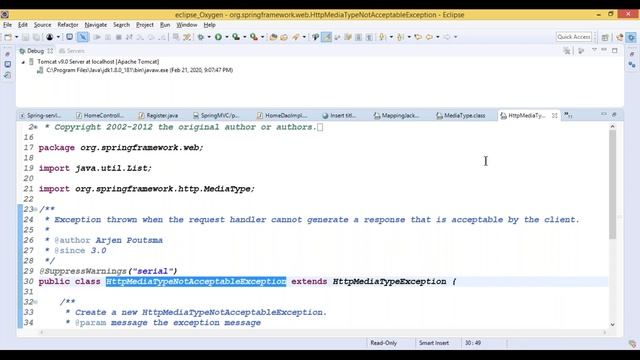This screenshot has height=360, width=640.
Task: Click the External Tools run icon
Action: (254, 37)
